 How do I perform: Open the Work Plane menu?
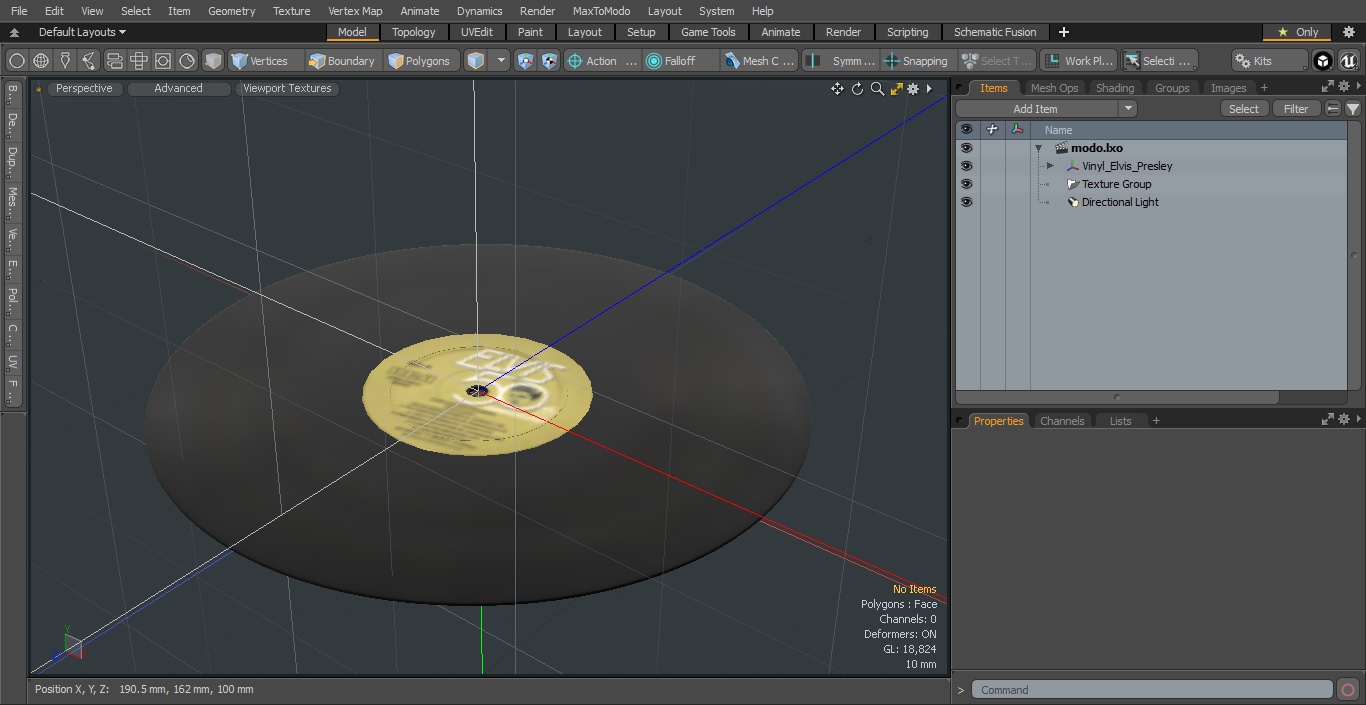(1078, 61)
